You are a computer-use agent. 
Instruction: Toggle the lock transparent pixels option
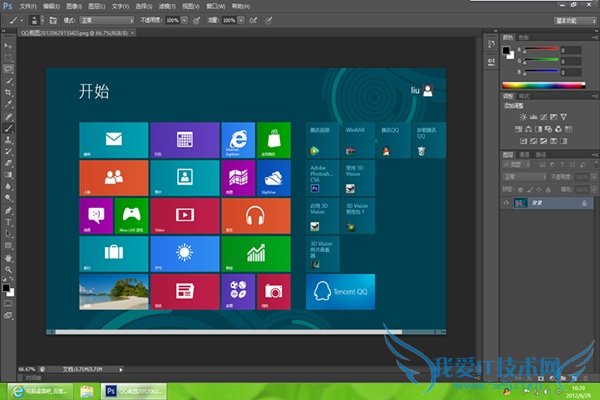click(520, 189)
